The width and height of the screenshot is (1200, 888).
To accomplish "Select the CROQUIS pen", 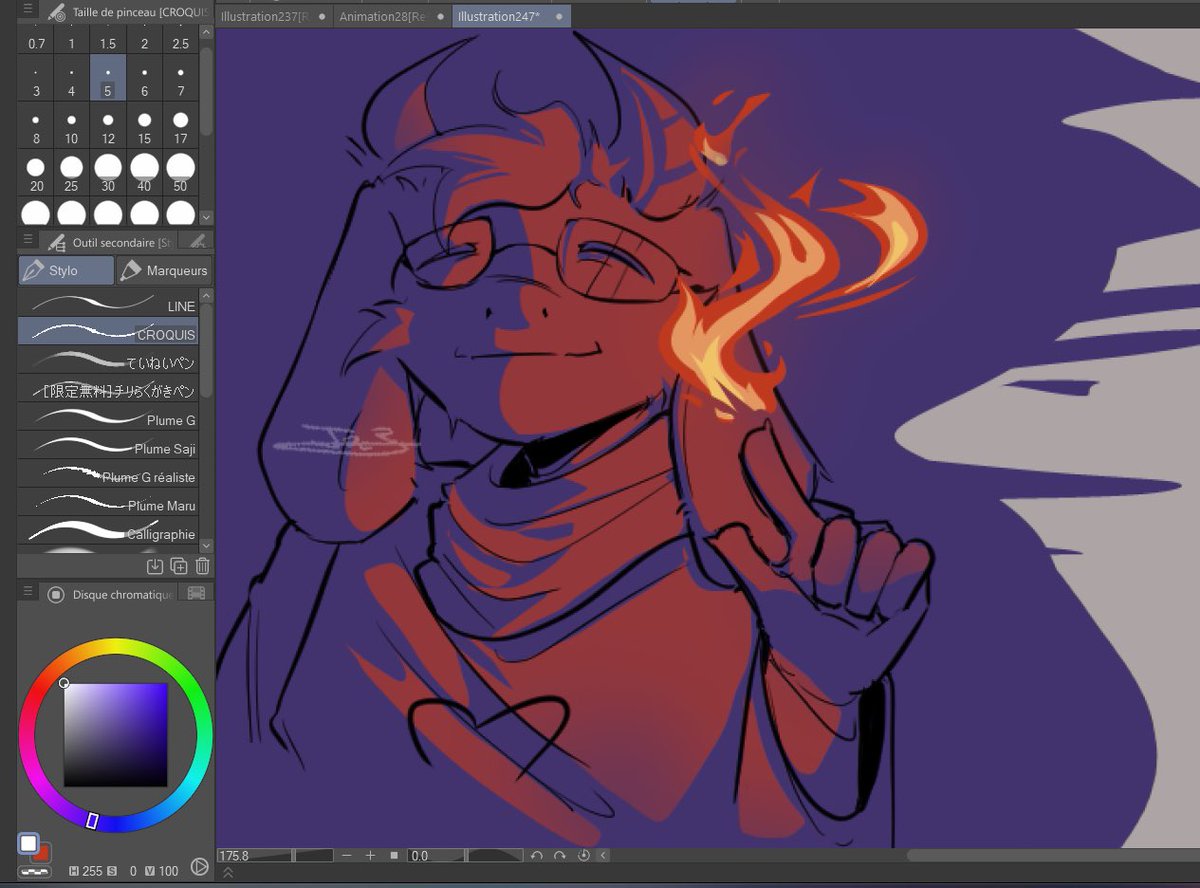I will click(108, 332).
